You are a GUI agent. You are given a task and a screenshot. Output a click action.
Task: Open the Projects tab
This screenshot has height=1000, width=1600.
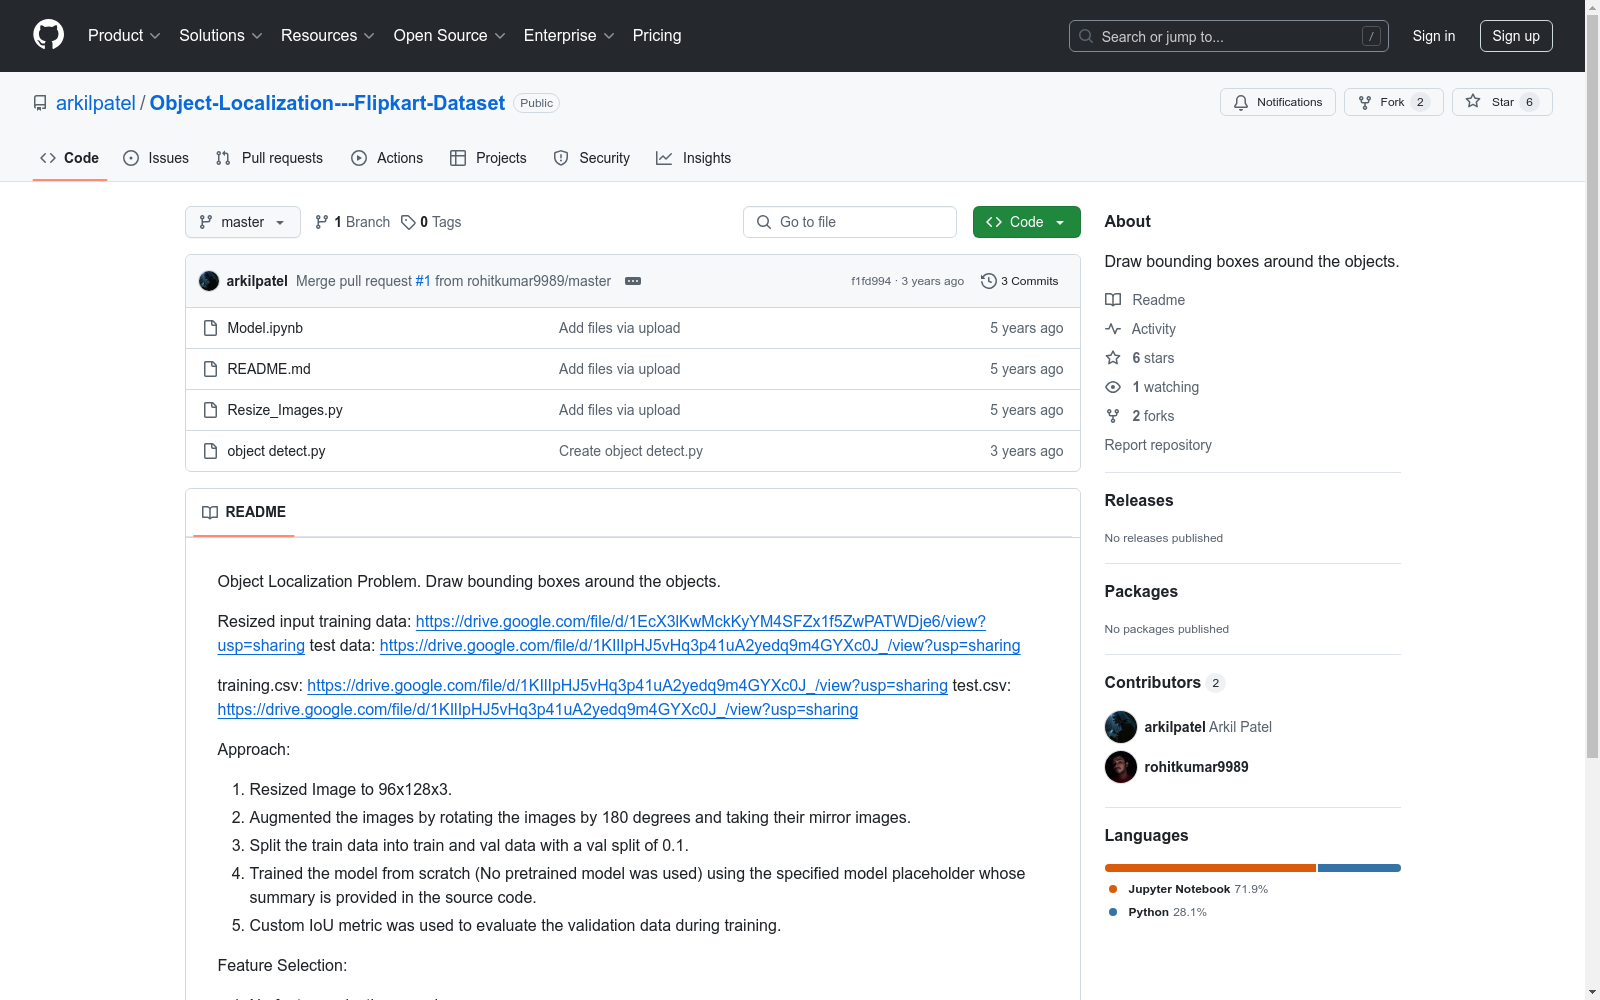click(x=488, y=158)
